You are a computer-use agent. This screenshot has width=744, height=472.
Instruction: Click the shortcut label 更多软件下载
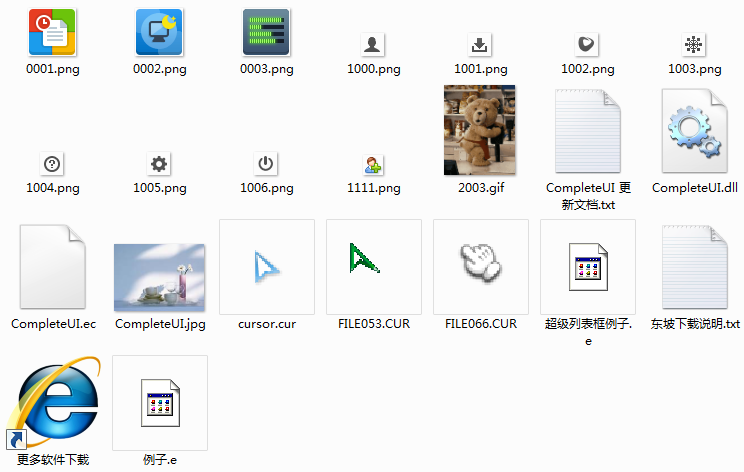click(x=53, y=460)
